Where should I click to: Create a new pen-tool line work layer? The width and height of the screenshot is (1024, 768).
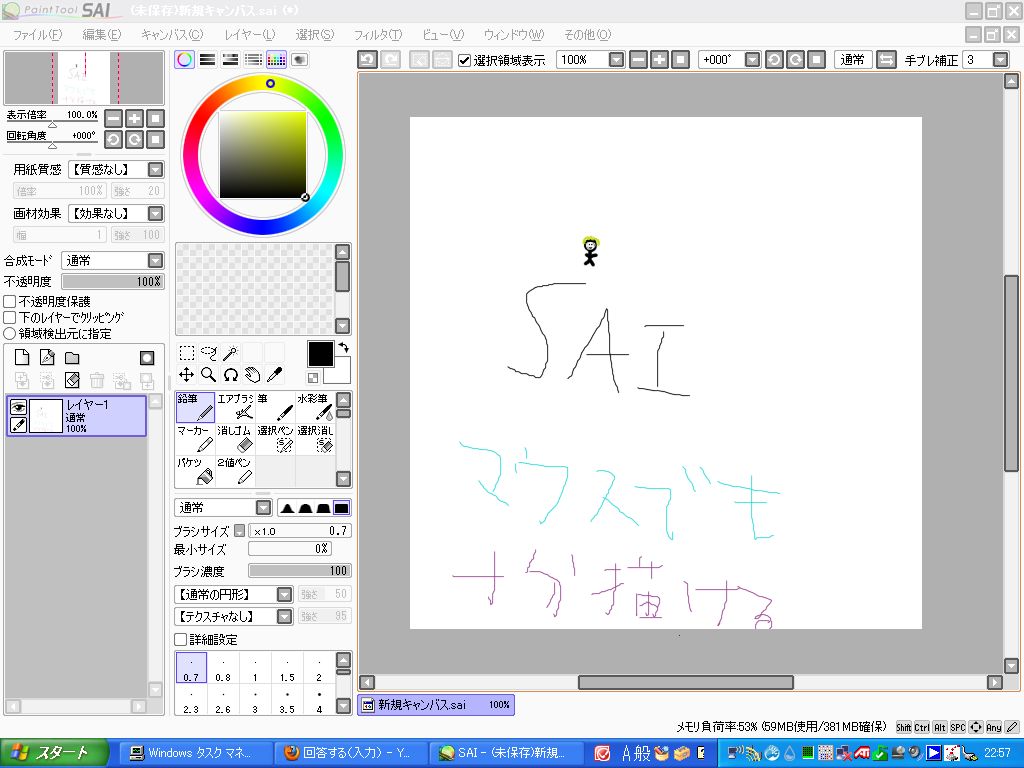[47, 357]
